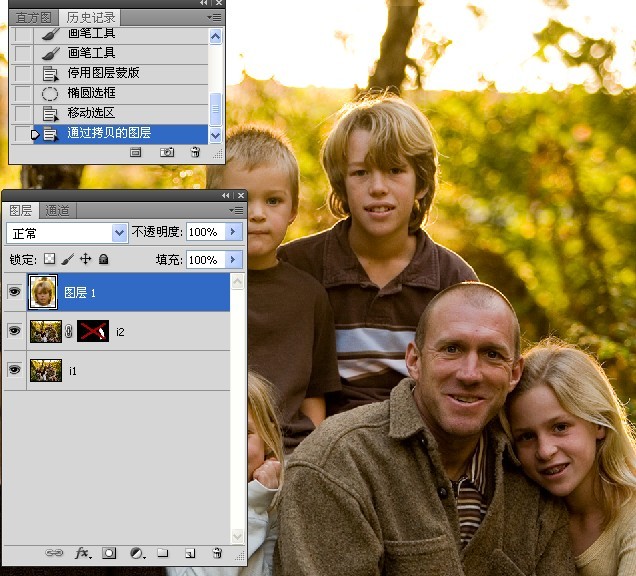
Task: Open the History panel flyout menu
Action: 214,17
